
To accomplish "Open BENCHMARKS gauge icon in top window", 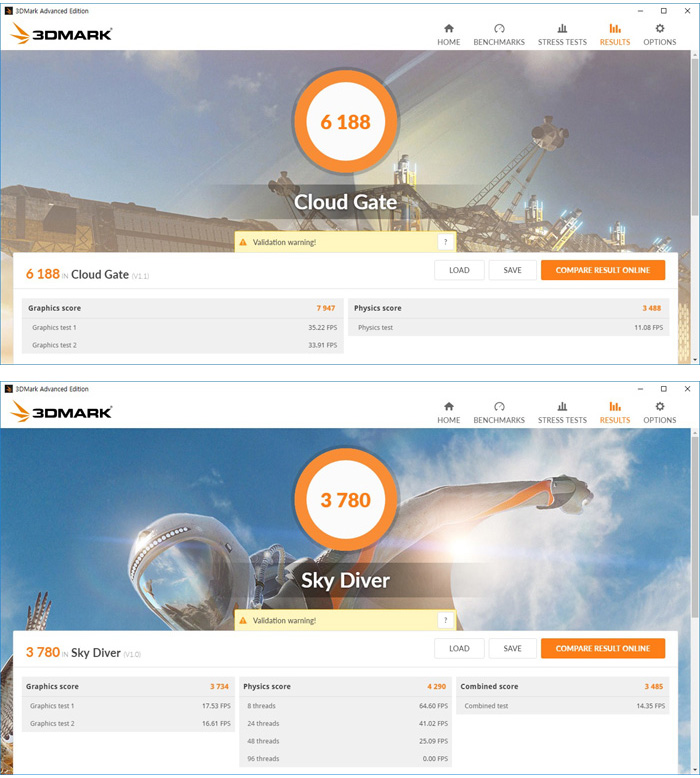I will click(499, 28).
